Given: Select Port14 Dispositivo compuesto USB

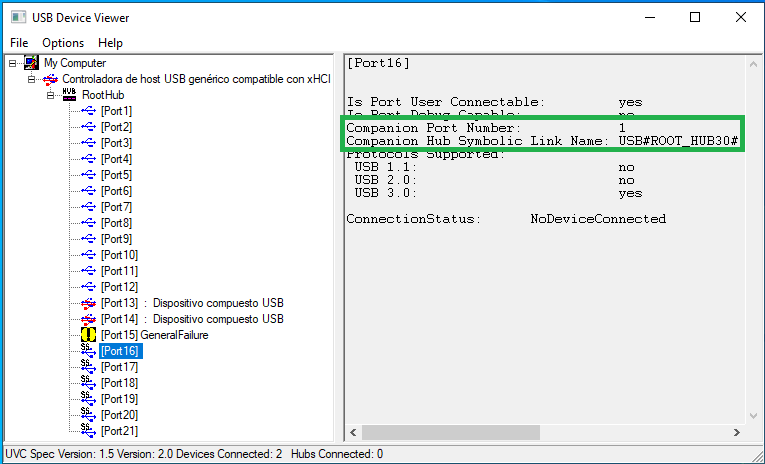Looking at the screenshot, I should click(x=191, y=319).
